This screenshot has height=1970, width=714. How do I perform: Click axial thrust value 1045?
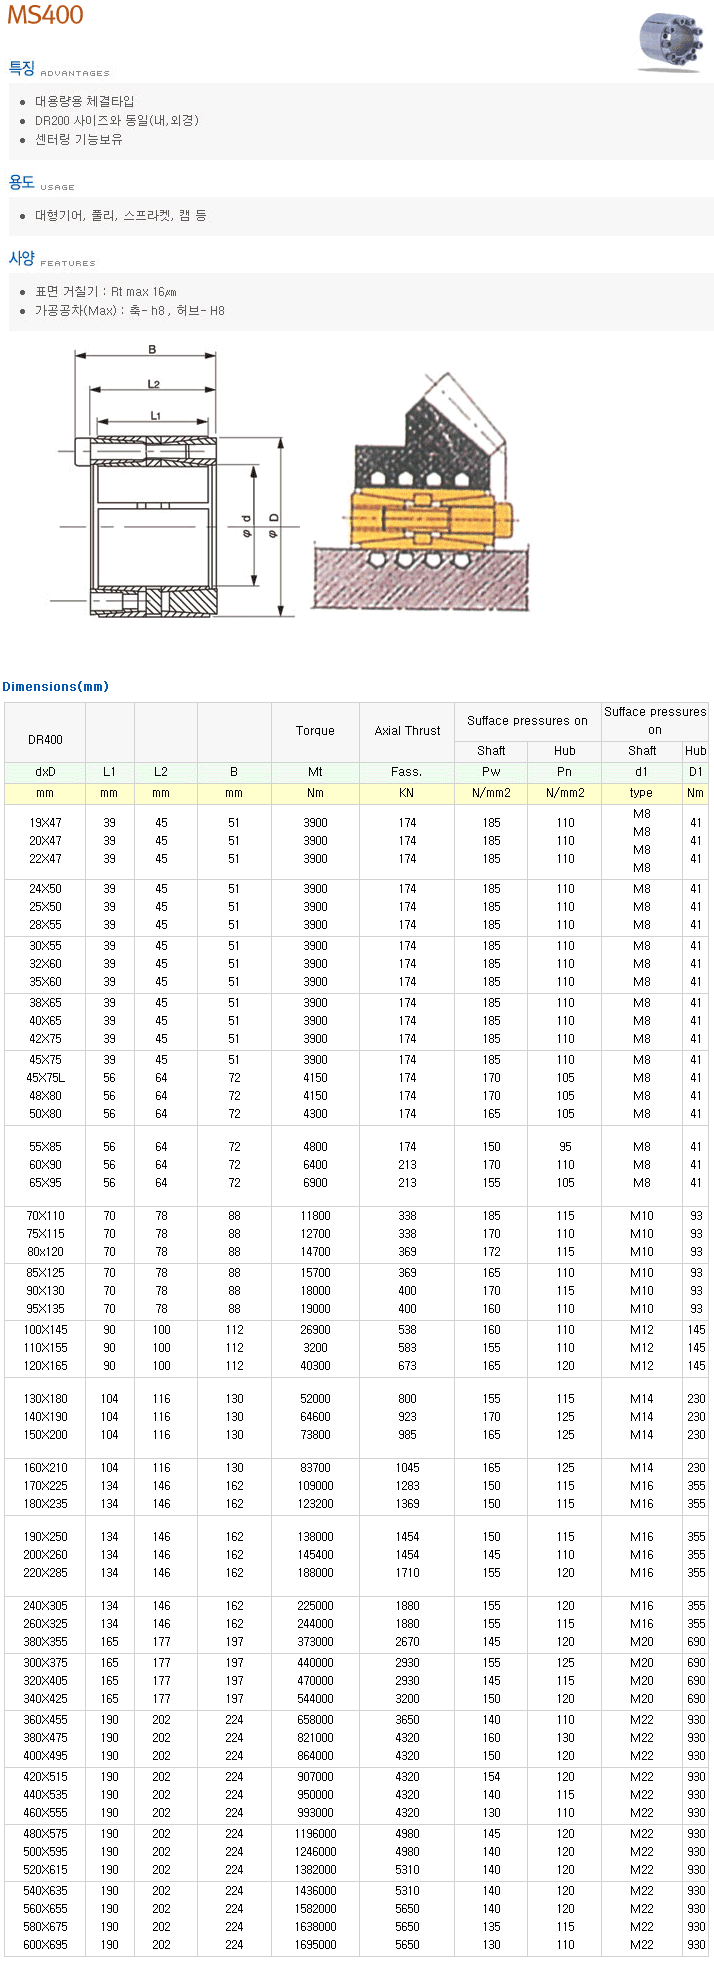tap(407, 1468)
